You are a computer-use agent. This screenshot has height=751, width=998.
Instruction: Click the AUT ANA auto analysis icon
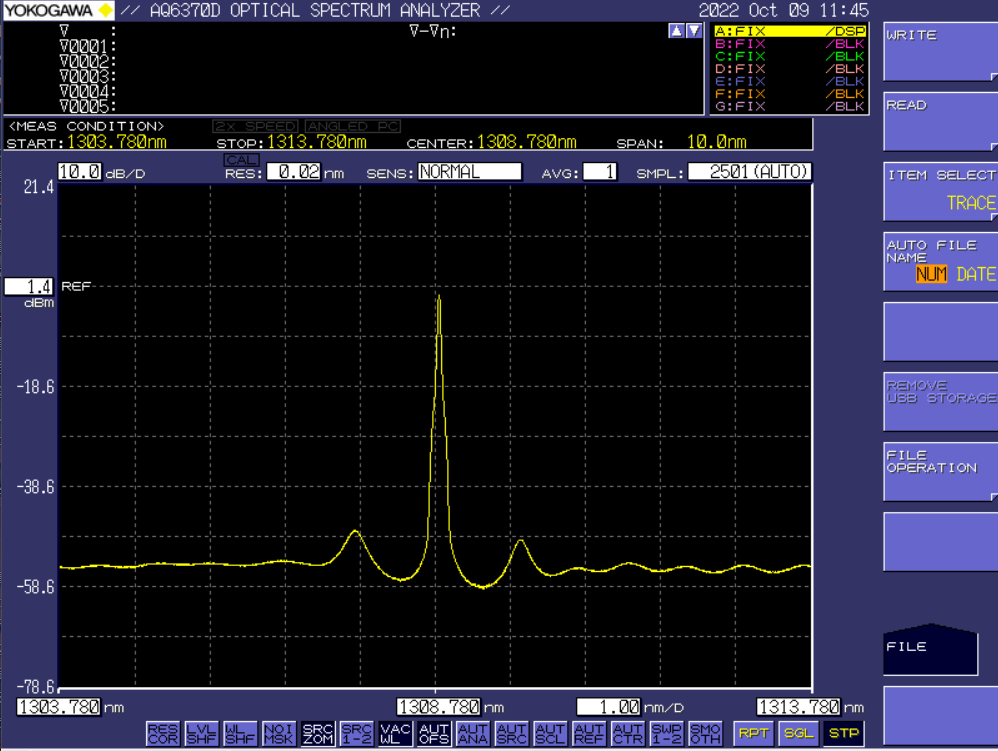coord(472,733)
